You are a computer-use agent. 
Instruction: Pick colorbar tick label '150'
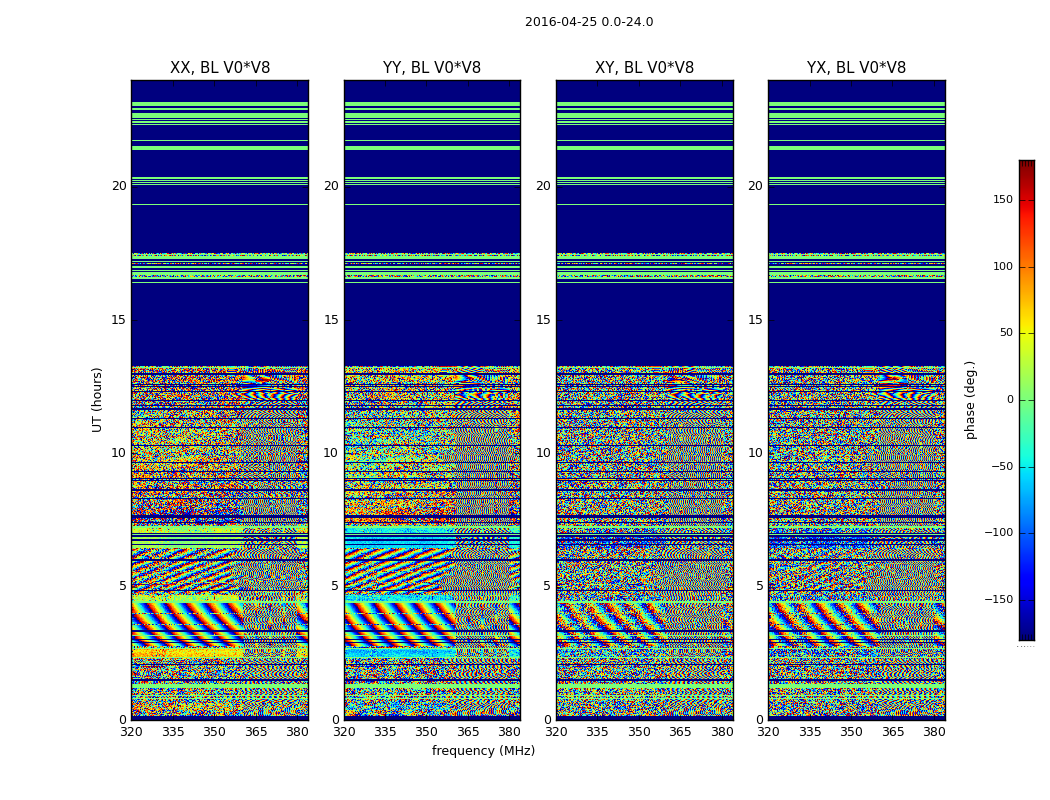point(1002,199)
